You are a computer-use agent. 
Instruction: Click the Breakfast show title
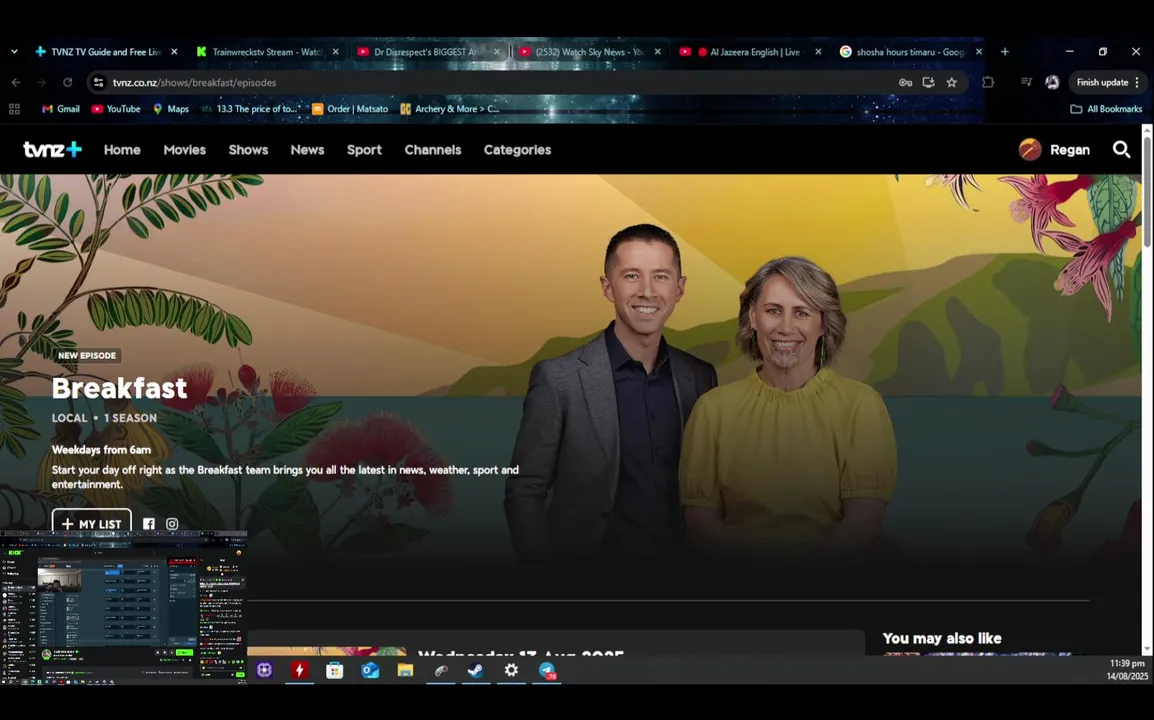tap(119, 388)
